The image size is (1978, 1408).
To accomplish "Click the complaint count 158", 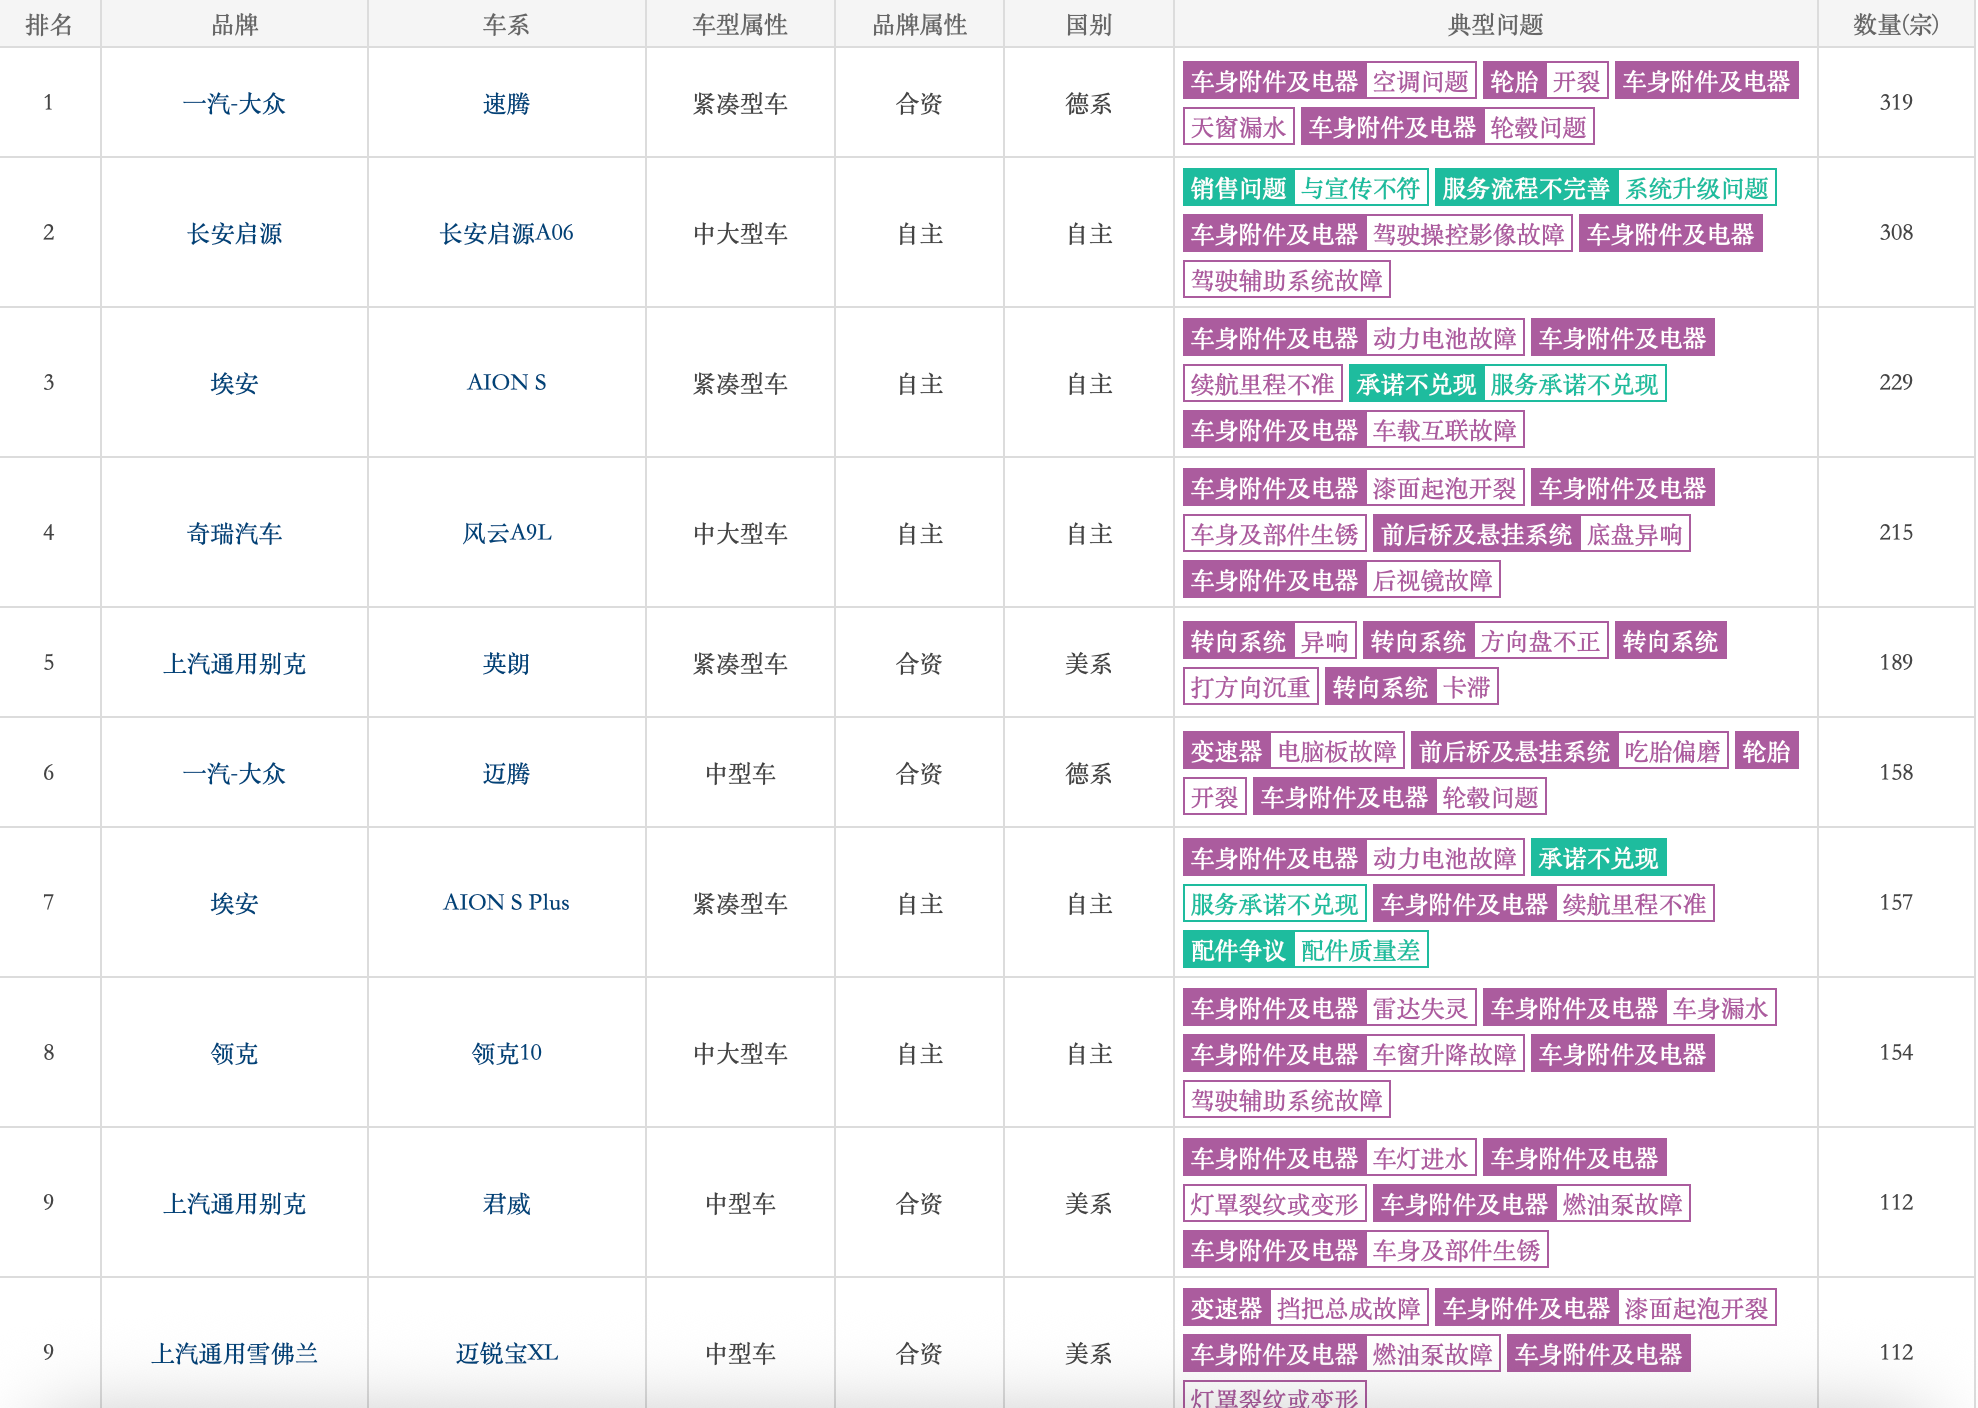I will [1896, 772].
